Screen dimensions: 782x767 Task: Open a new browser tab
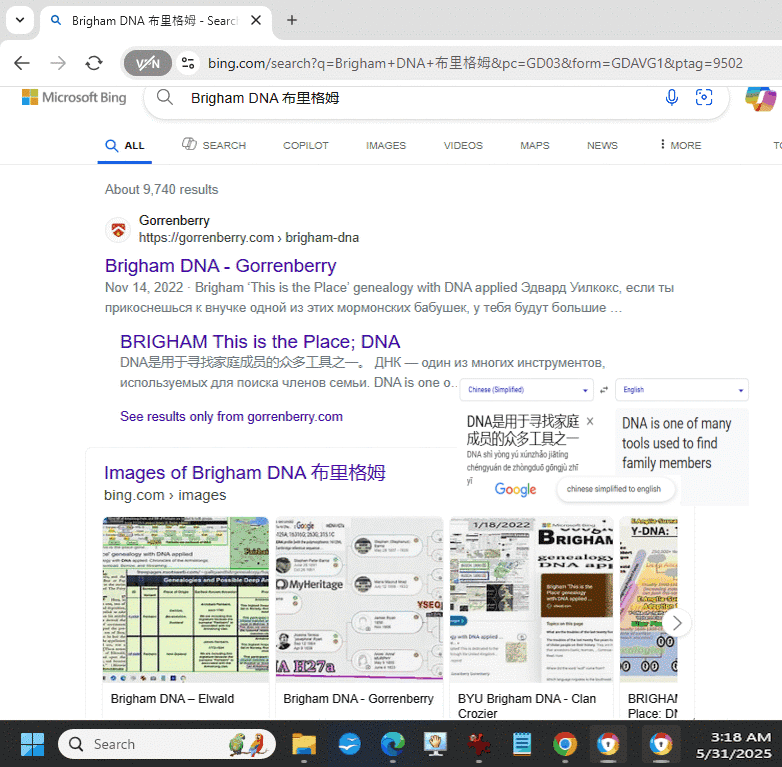click(292, 20)
